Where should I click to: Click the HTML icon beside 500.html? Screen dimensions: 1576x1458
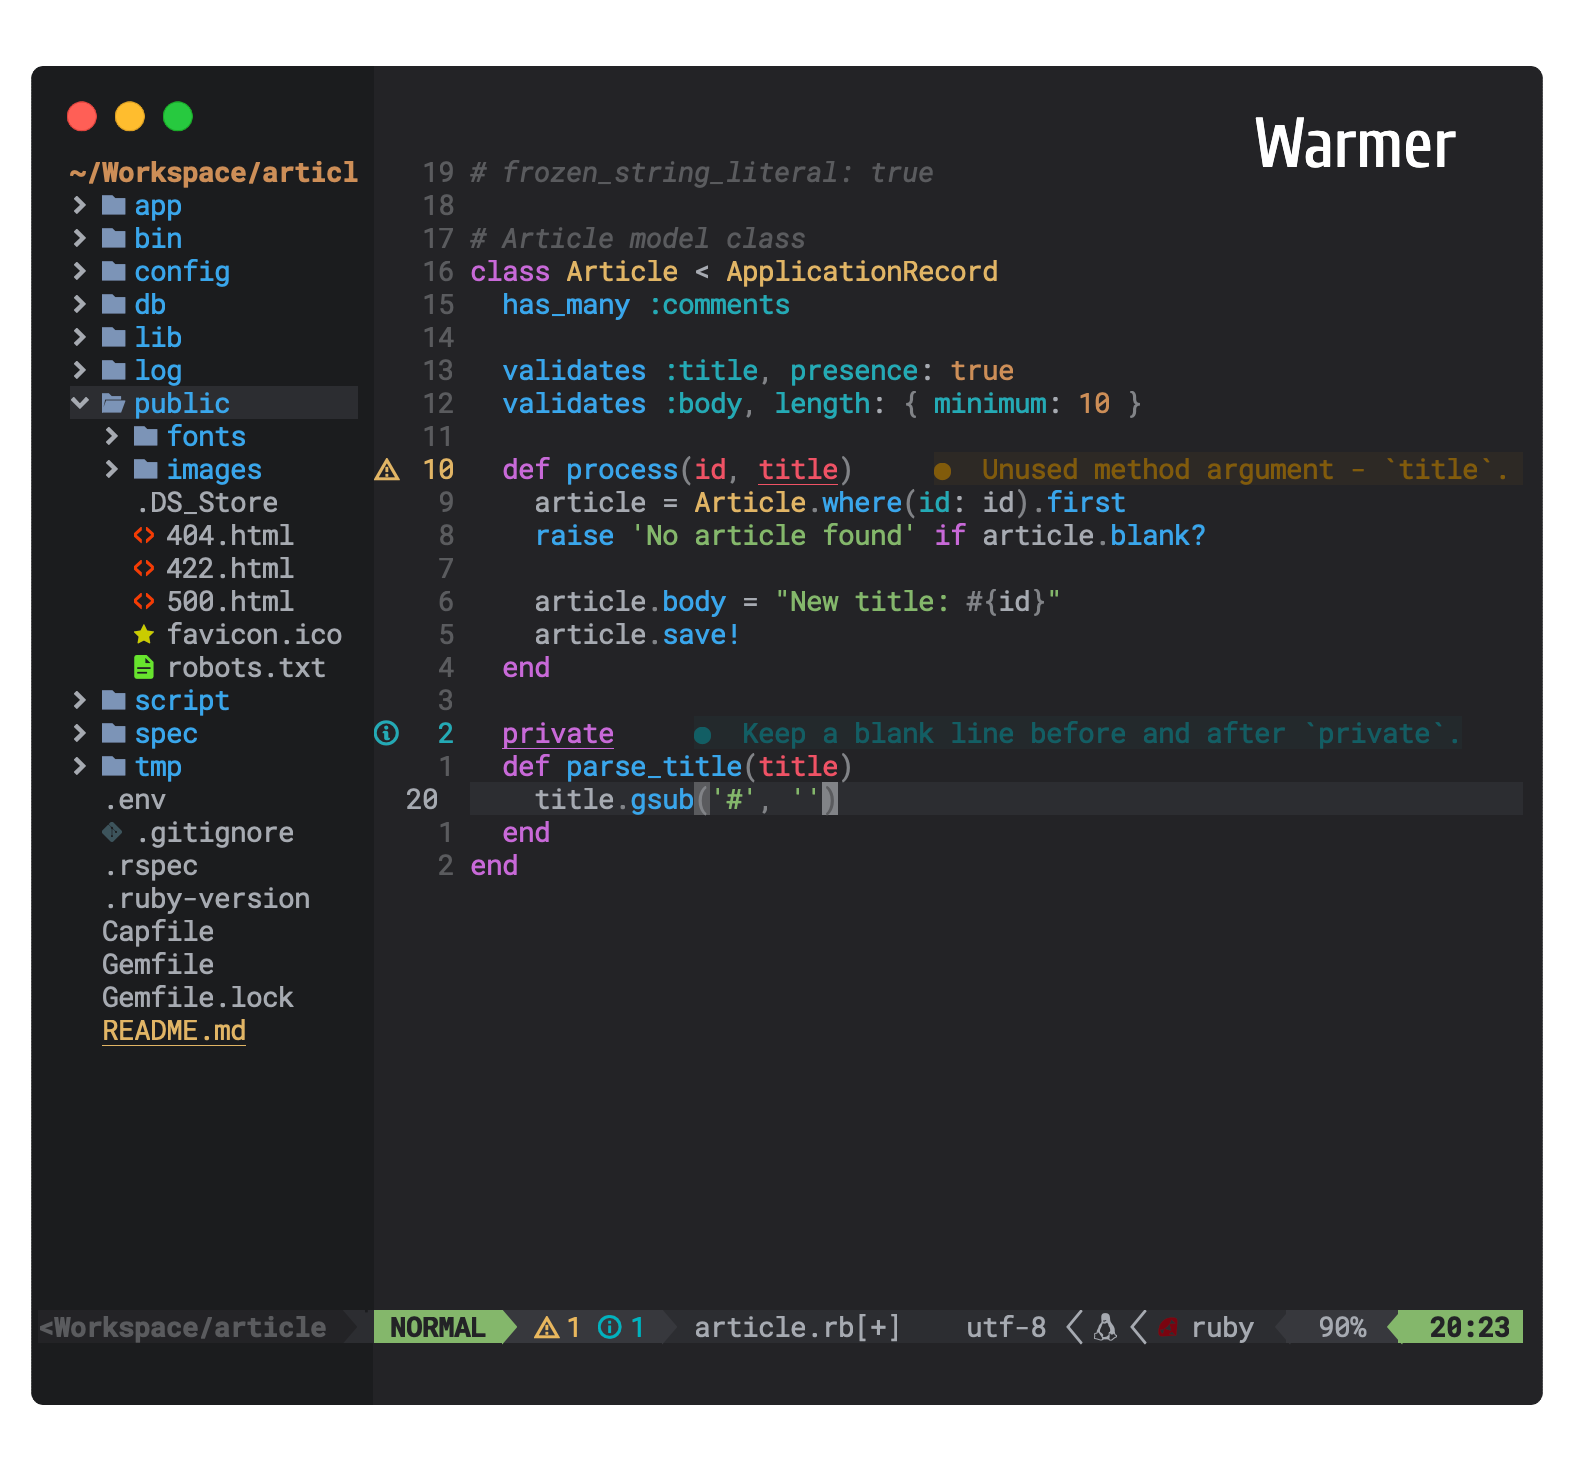(x=144, y=601)
